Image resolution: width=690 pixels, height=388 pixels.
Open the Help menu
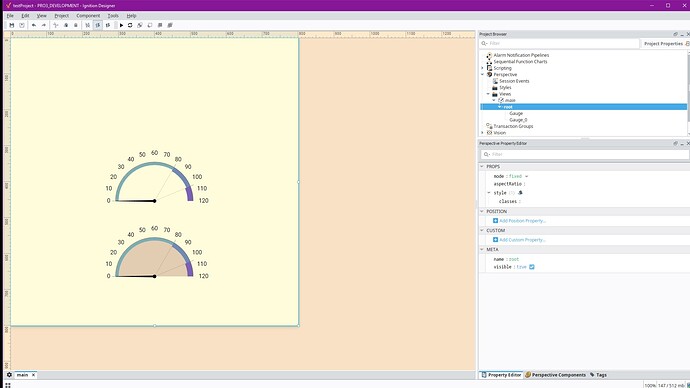(132, 15)
